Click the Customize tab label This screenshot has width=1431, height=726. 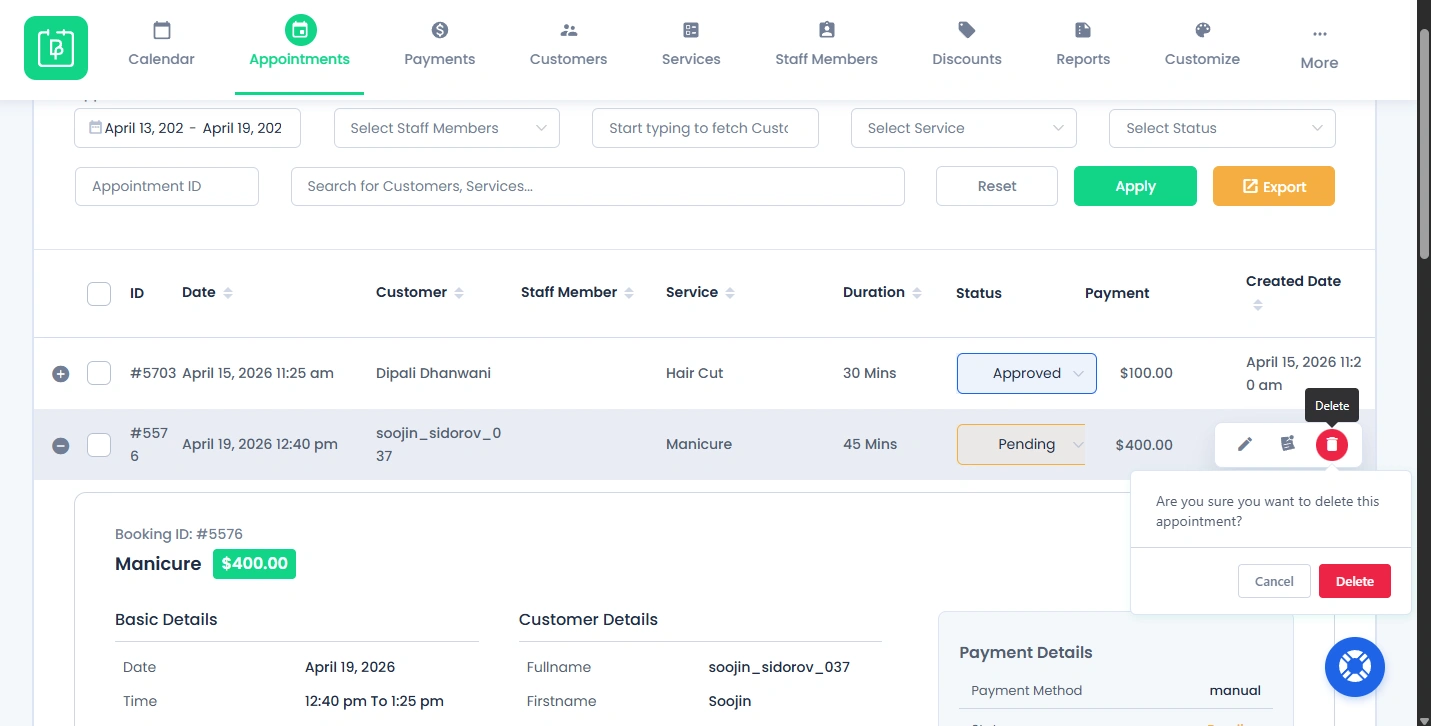(1203, 59)
